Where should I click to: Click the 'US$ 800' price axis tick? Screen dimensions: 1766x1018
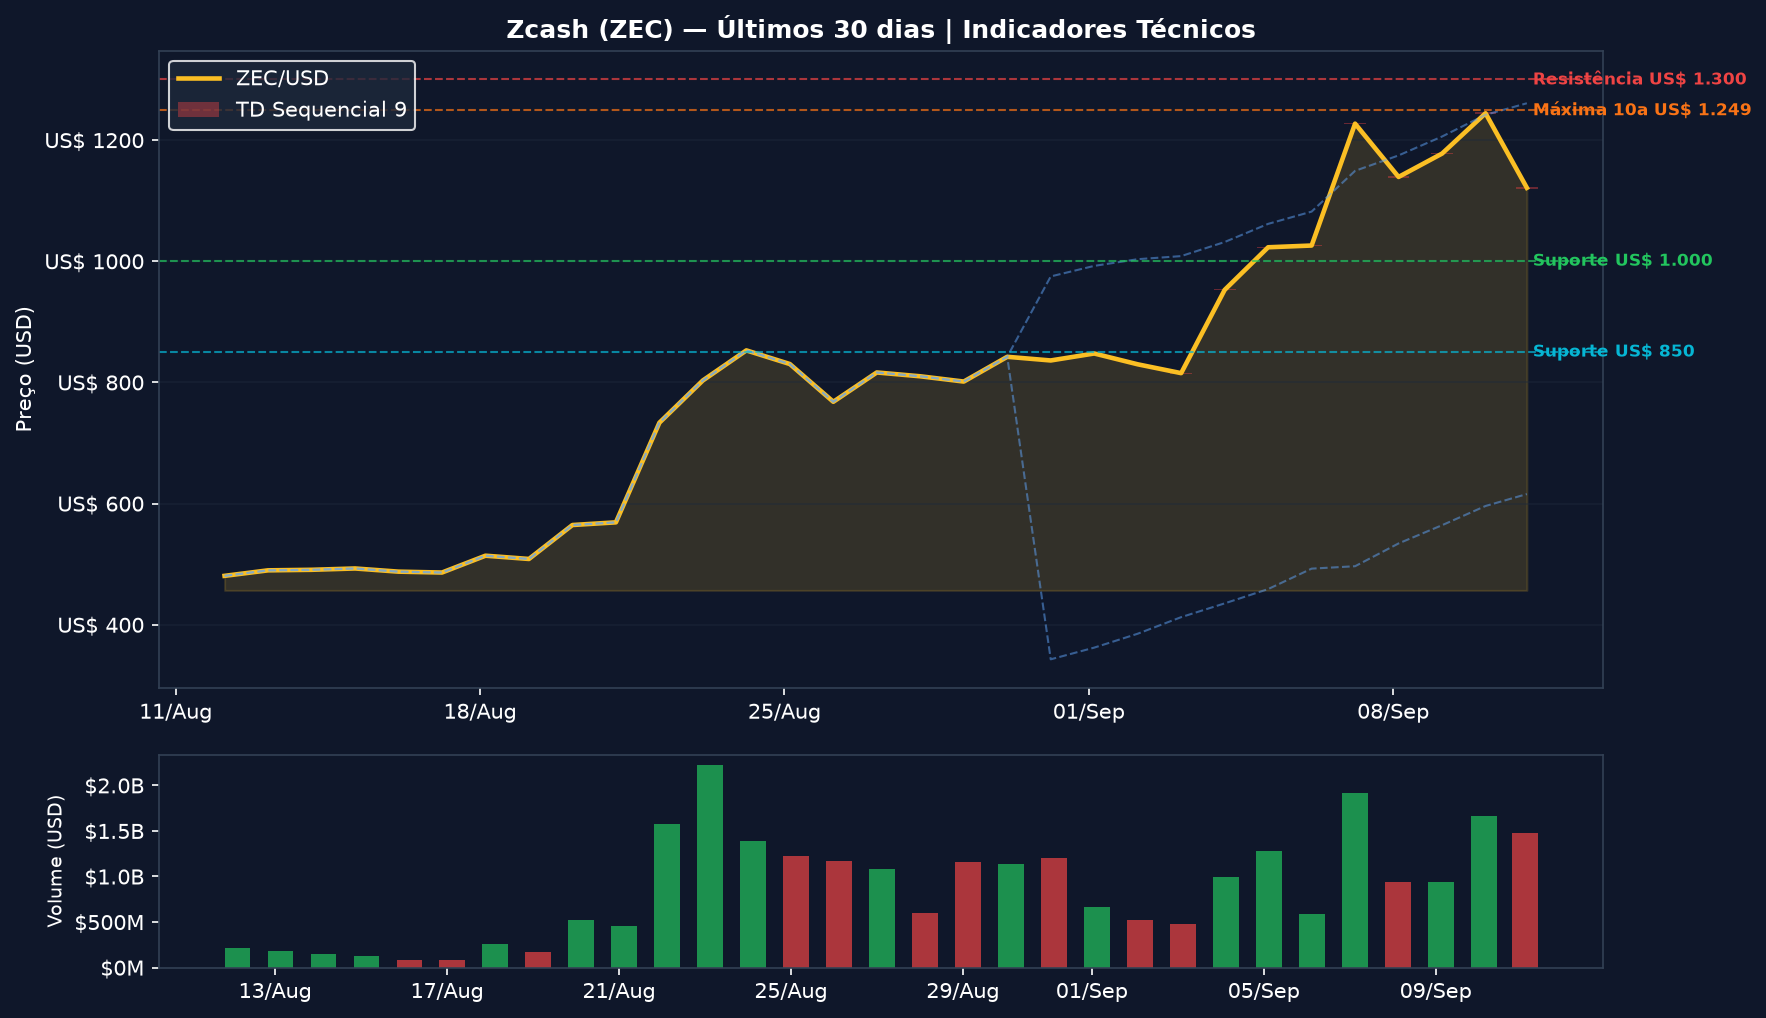(101, 383)
